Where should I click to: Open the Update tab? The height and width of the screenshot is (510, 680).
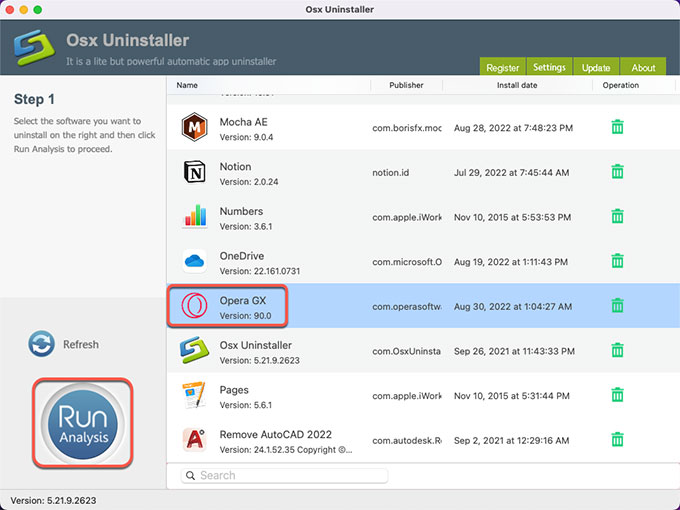click(596, 67)
